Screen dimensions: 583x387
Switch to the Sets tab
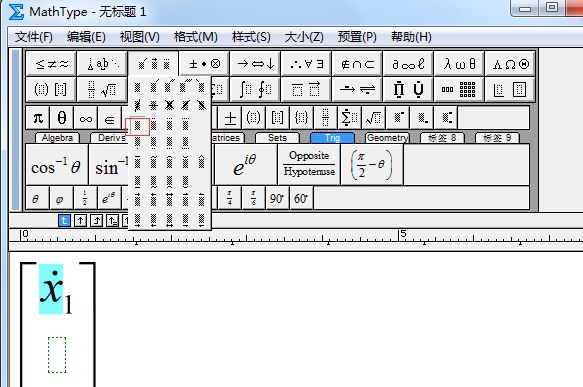[x=277, y=138]
